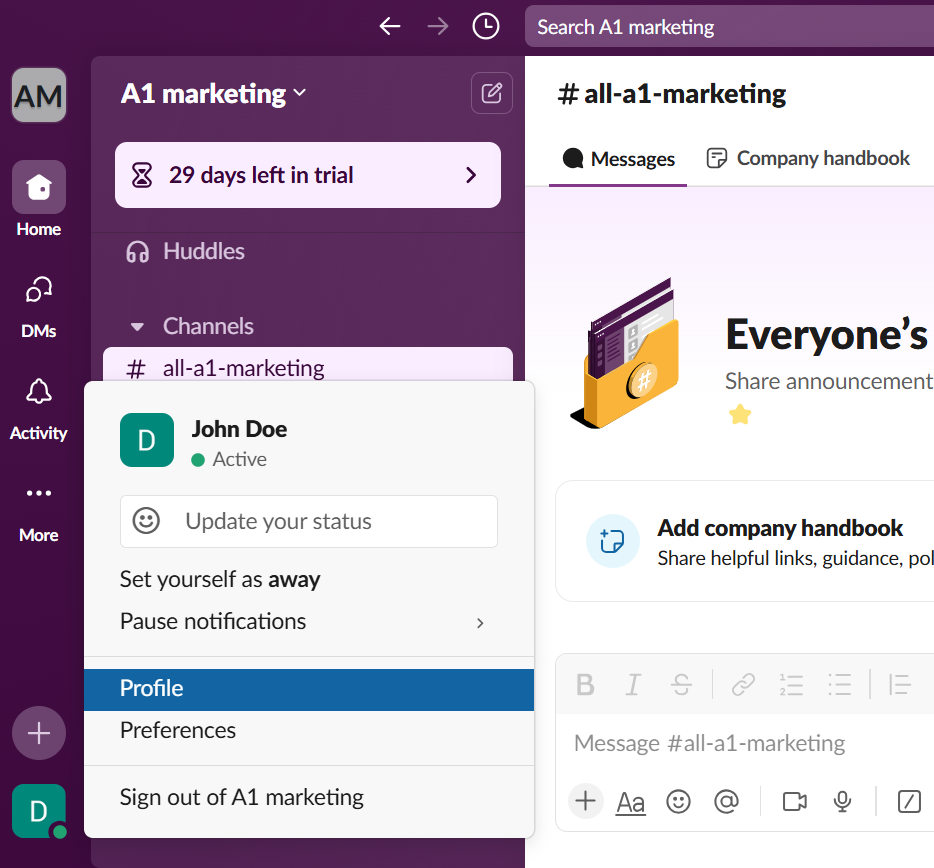
Task: Record an audio clip with microphone
Action: [x=843, y=801]
